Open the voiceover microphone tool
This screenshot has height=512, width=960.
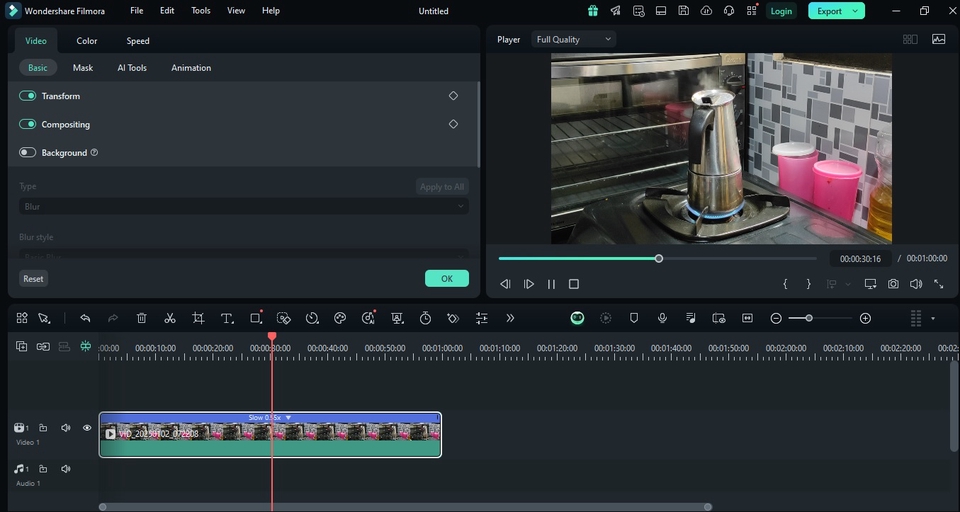[x=662, y=318]
